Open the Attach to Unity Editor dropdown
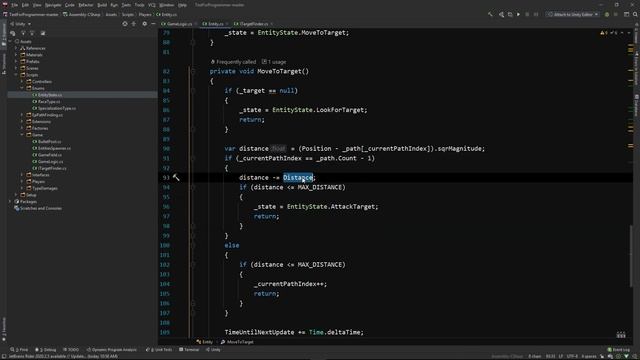Screen dimensions: 640x360 coord(573,14)
